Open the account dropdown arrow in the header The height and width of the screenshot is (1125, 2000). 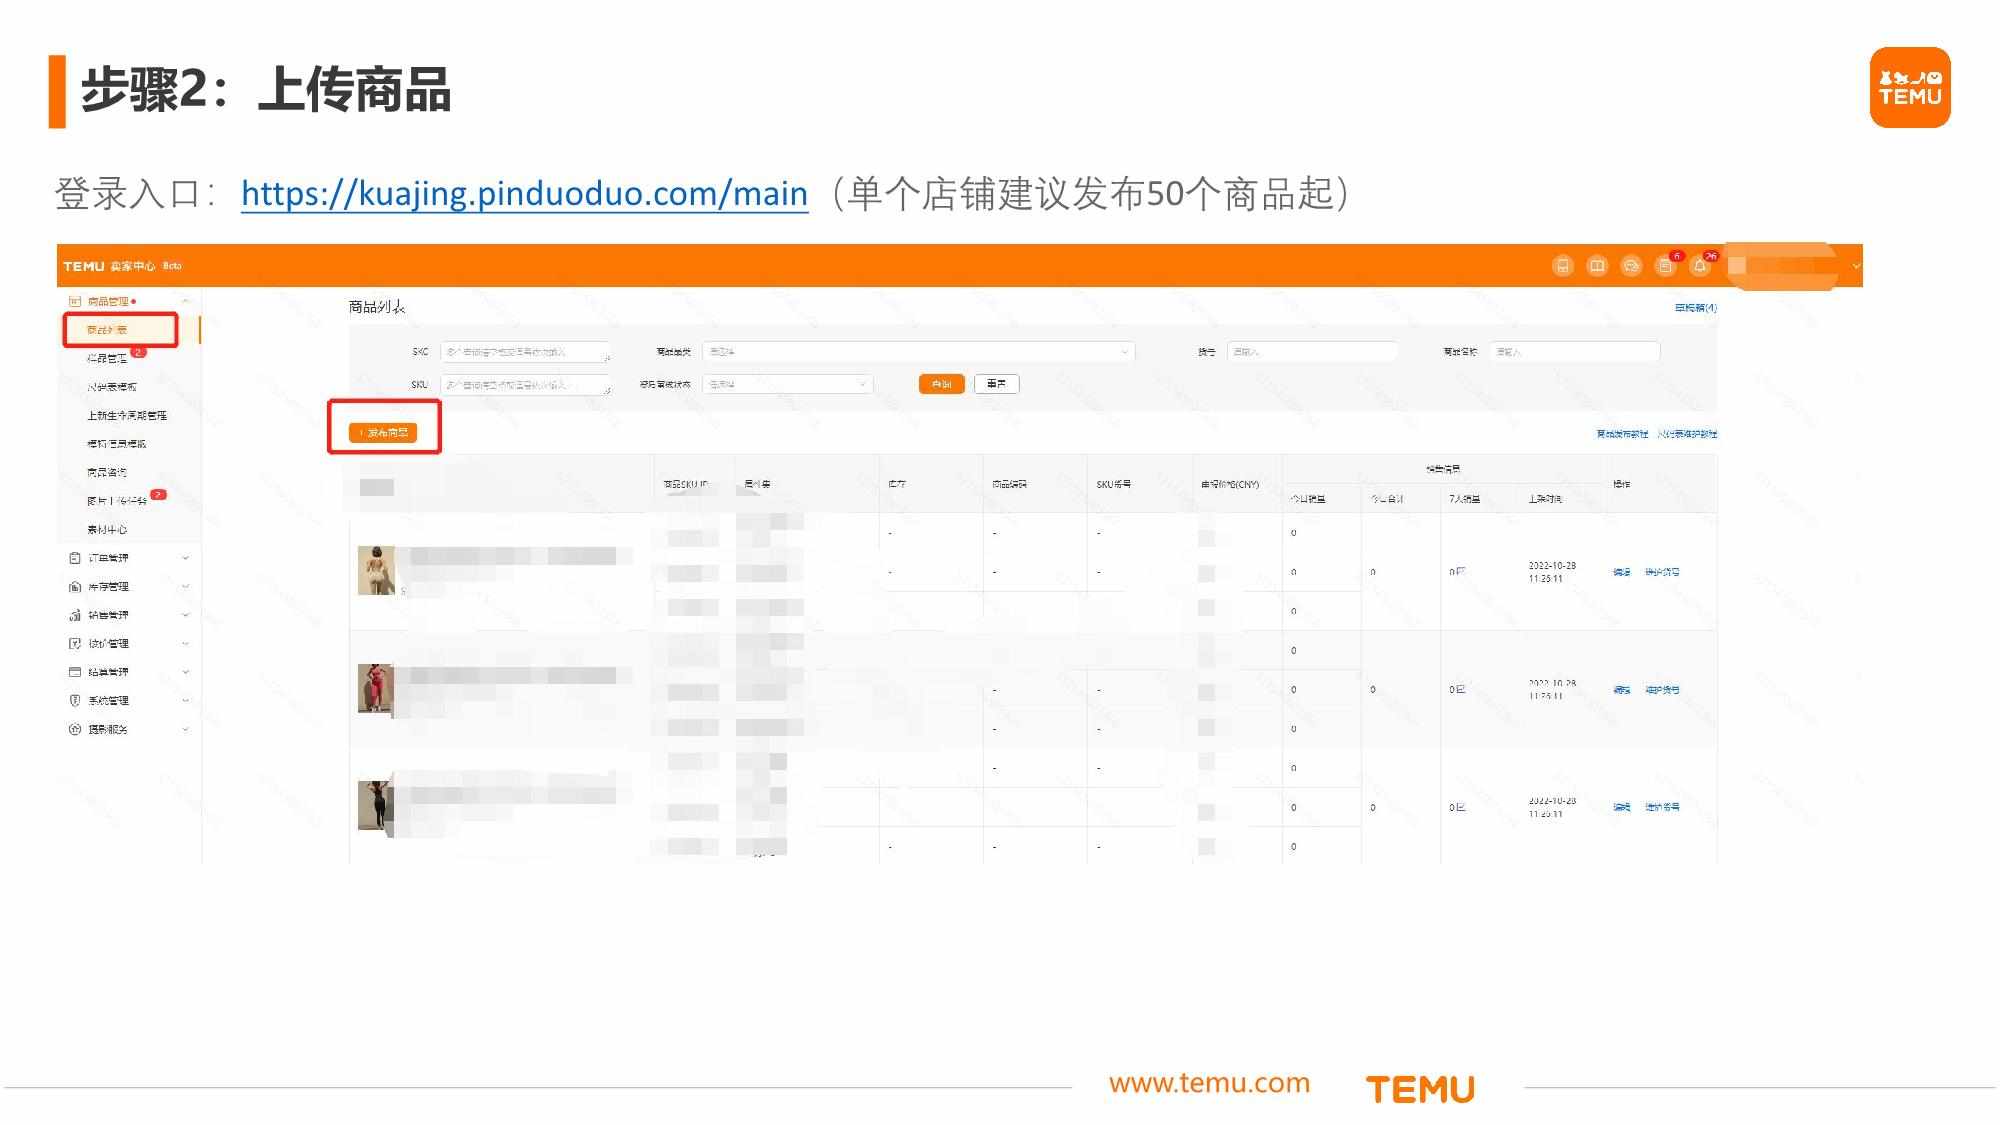pos(1856,266)
